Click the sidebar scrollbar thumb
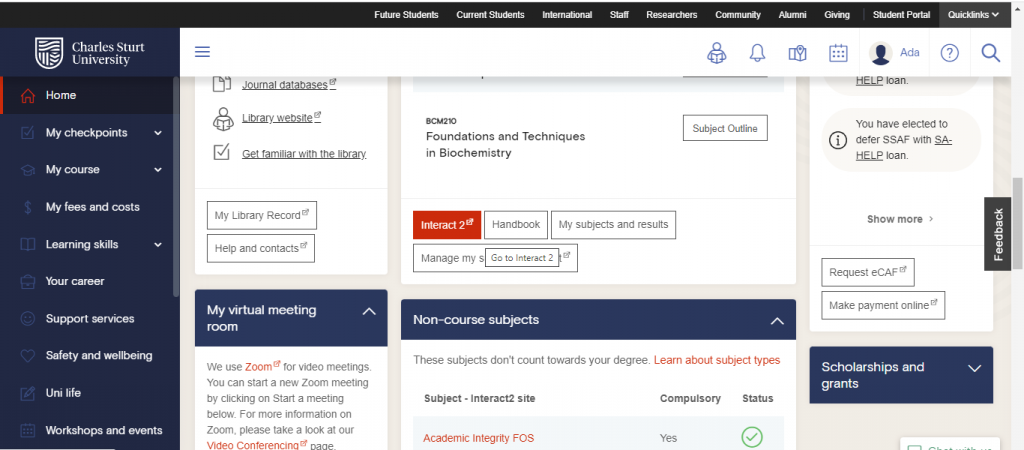Viewport: 1024px width, 450px height. tap(176, 187)
